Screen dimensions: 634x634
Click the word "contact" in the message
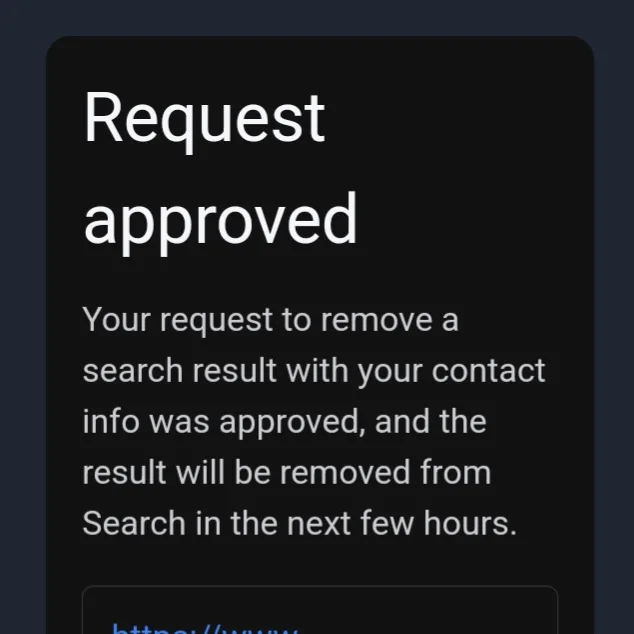tap(488, 371)
